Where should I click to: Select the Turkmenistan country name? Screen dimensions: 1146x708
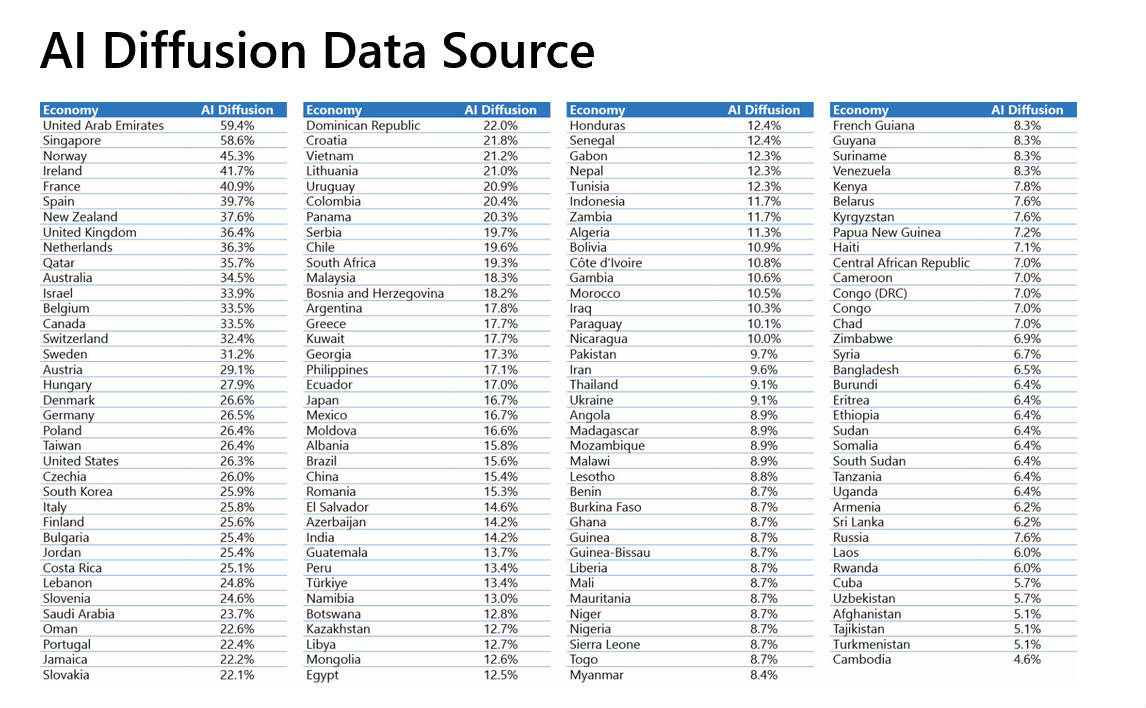point(871,645)
